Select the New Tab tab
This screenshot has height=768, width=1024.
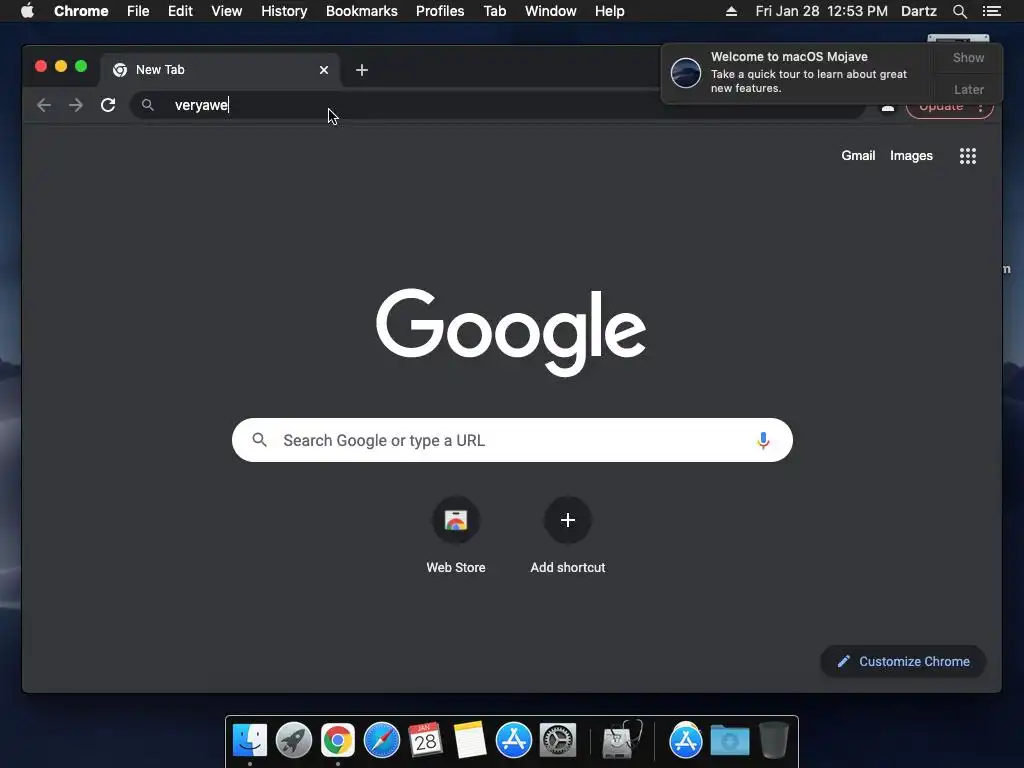coord(219,70)
